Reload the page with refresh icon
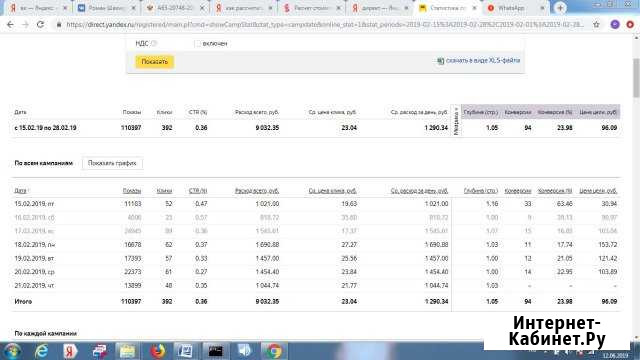 click(x=40, y=24)
